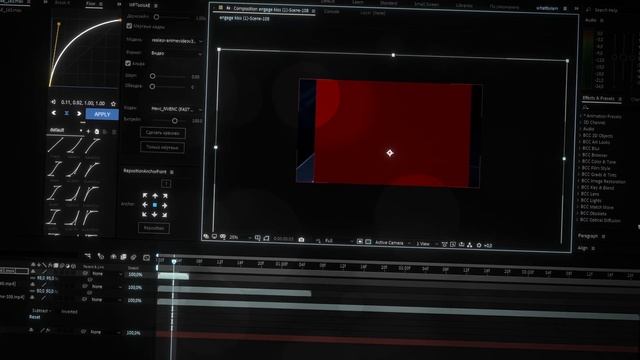Click the exposure reset icon near +0.0
The image size is (640, 360).
click(x=479, y=245)
